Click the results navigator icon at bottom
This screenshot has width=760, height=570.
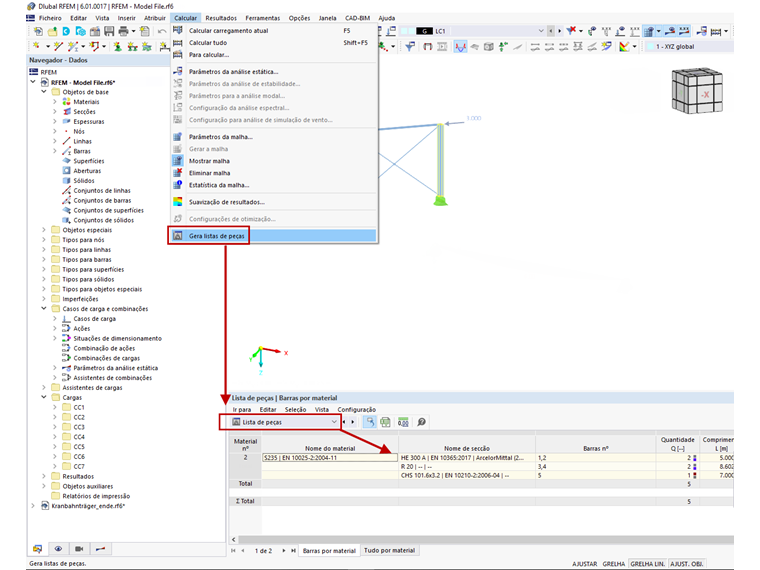[100, 549]
